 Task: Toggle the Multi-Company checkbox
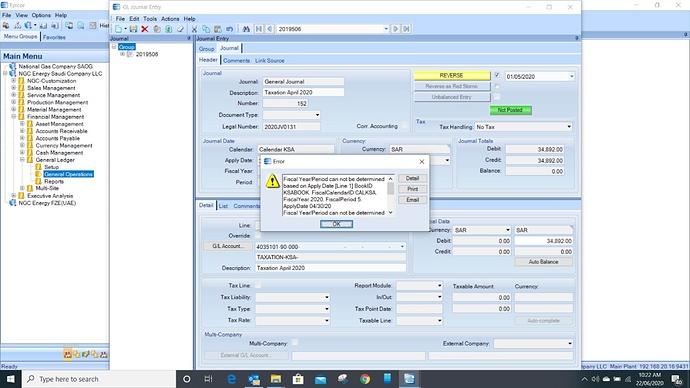[x=295, y=343]
